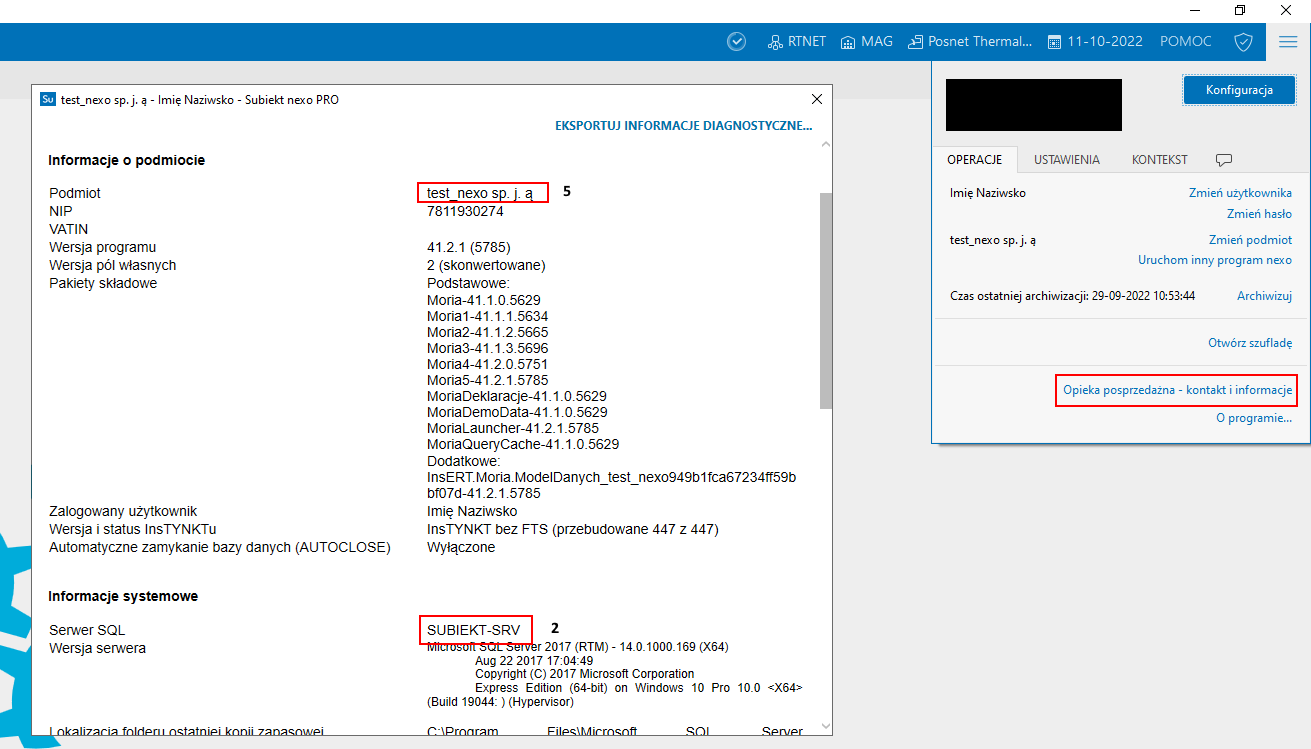Open the 11-10-2022 date calendar
The width and height of the screenshot is (1311, 749).
(x=1097, y=42)
